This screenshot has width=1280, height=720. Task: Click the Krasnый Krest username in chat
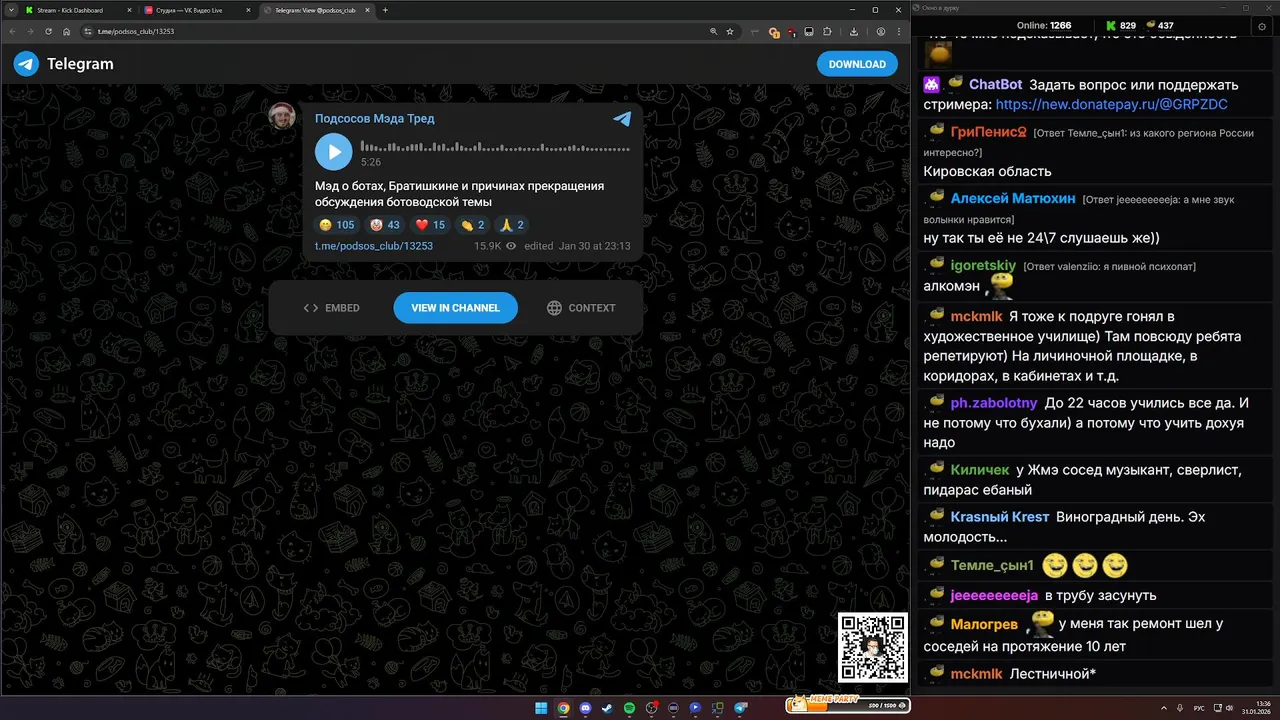pos(999,517)
